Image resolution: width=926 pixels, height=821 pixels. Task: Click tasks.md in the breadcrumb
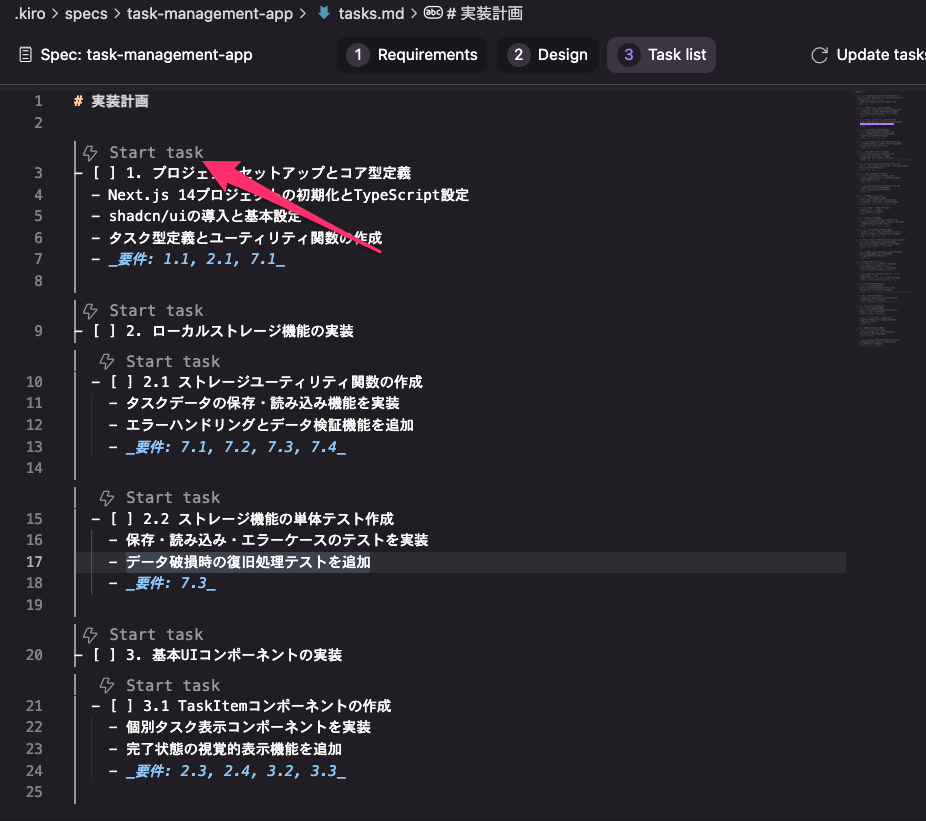pos(371,13)
